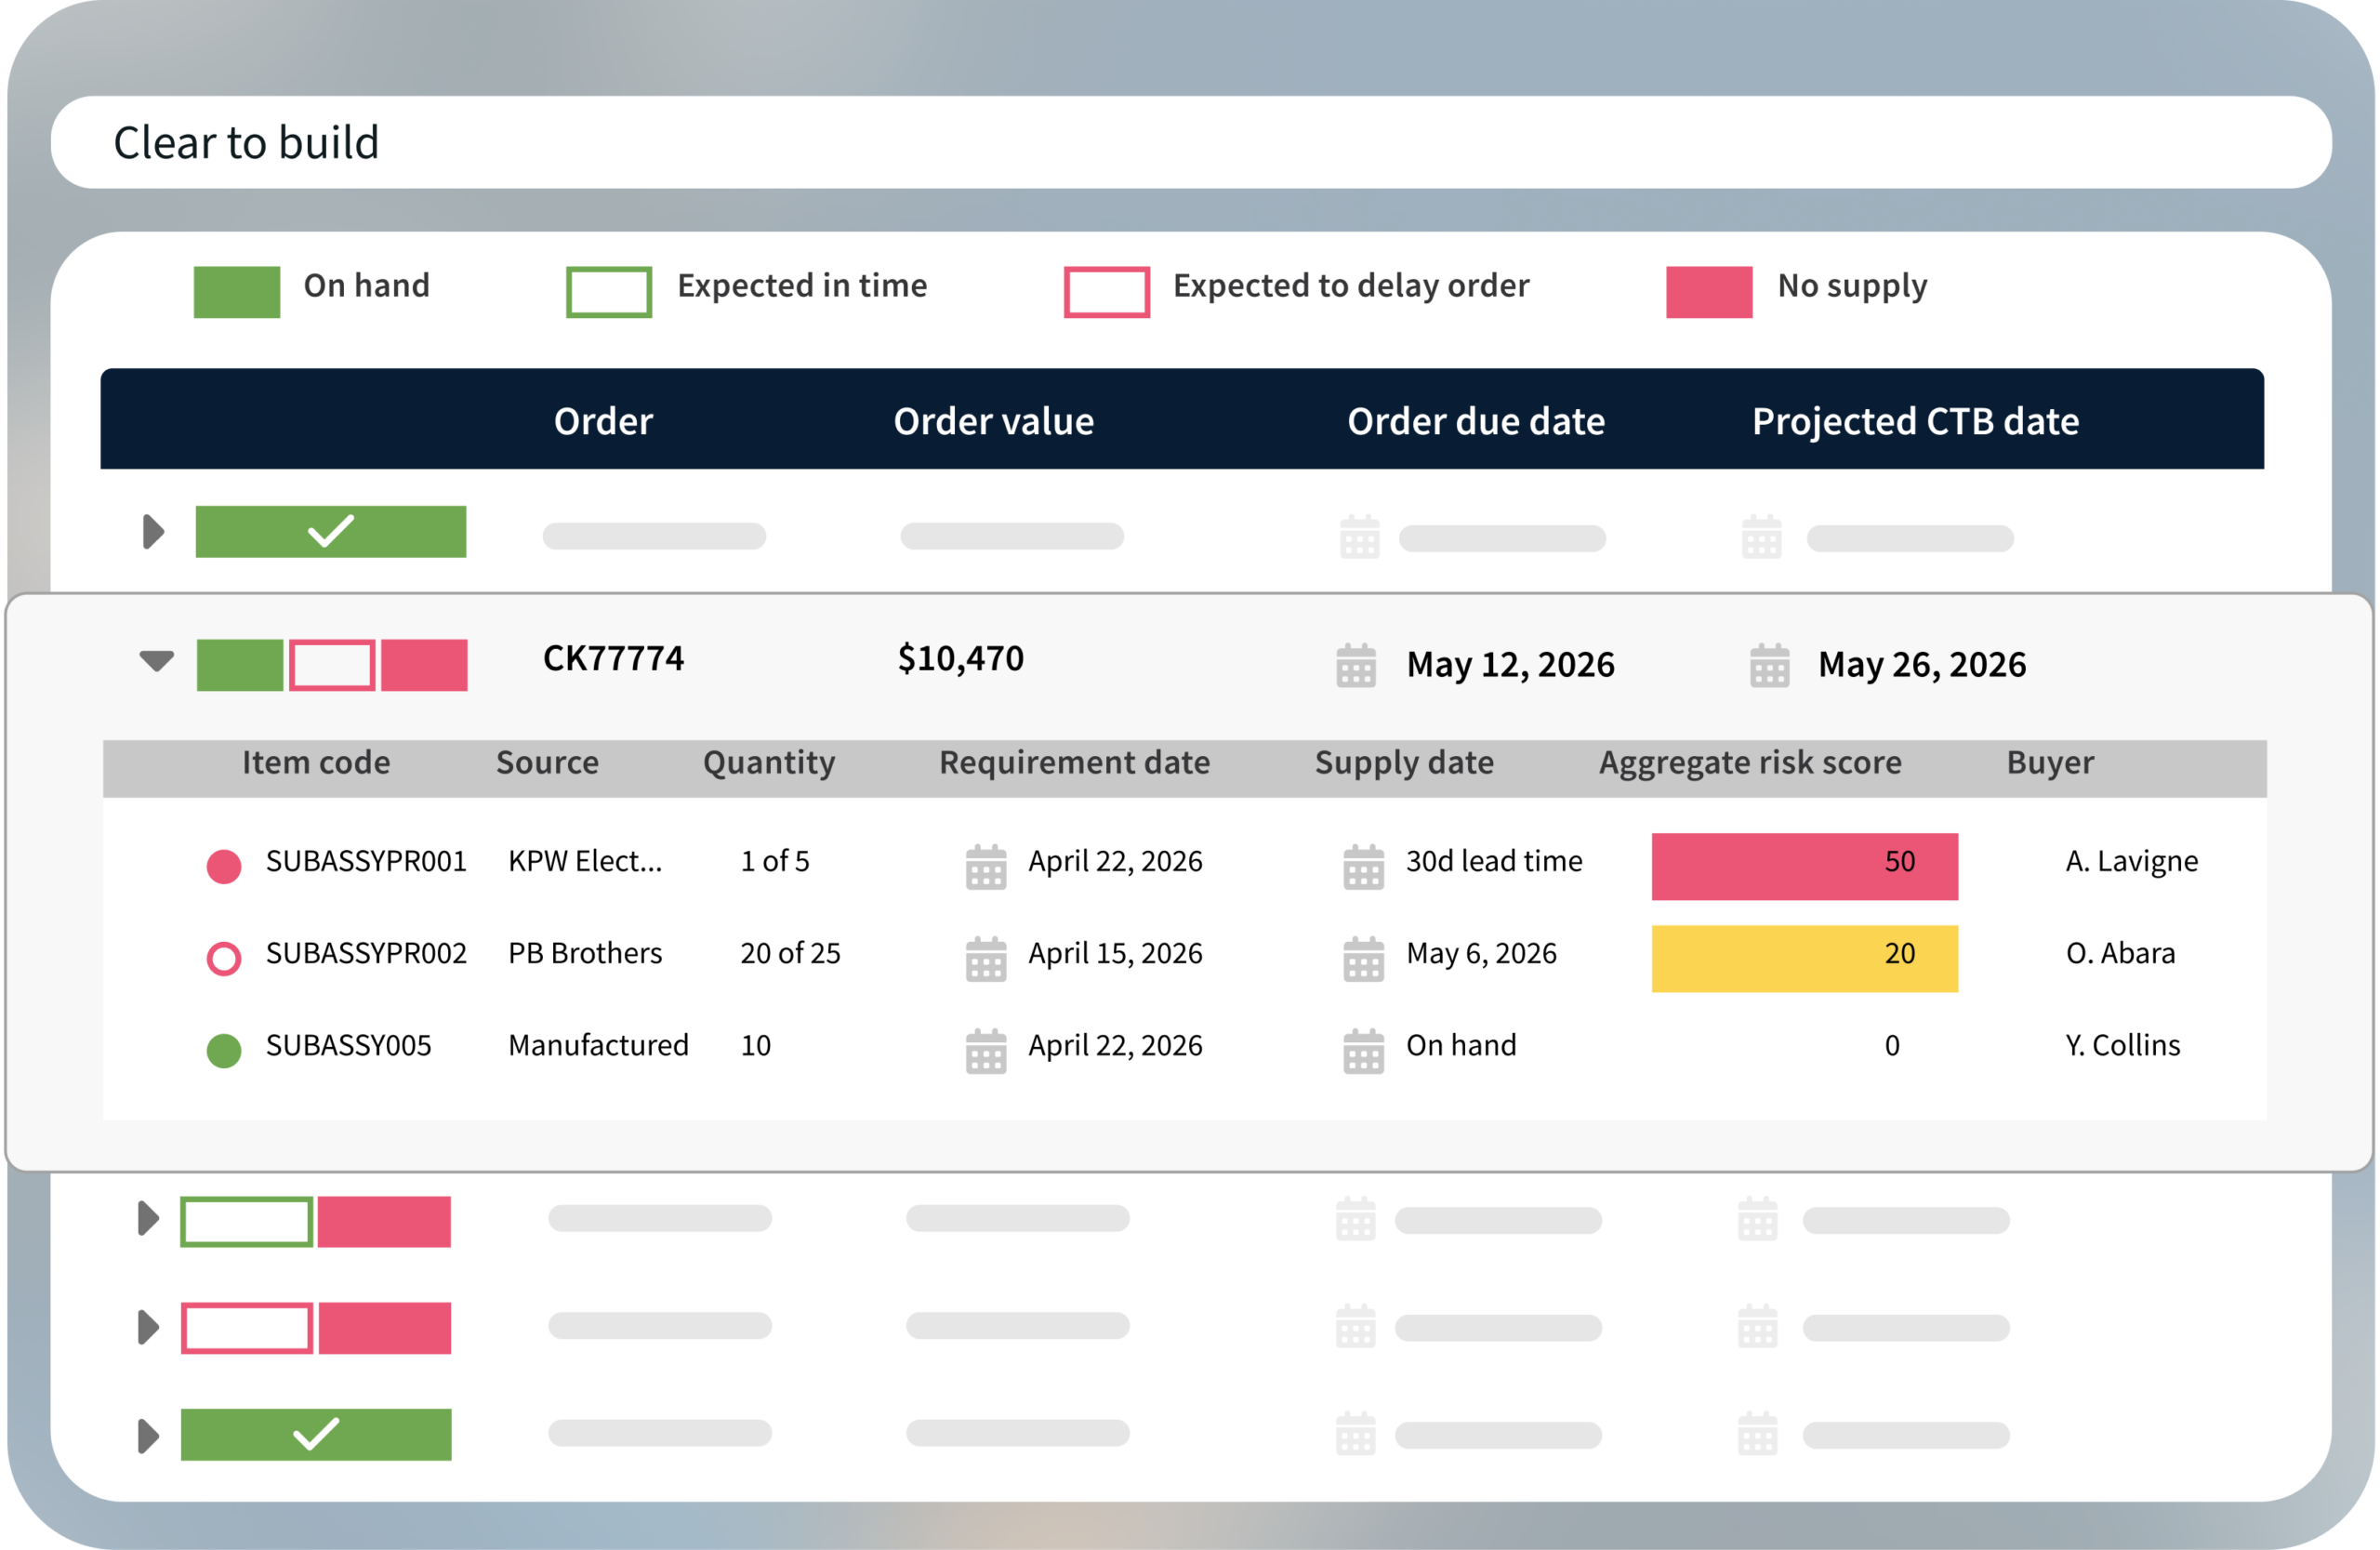Click quantity 20 of 25

click(790, 953)
